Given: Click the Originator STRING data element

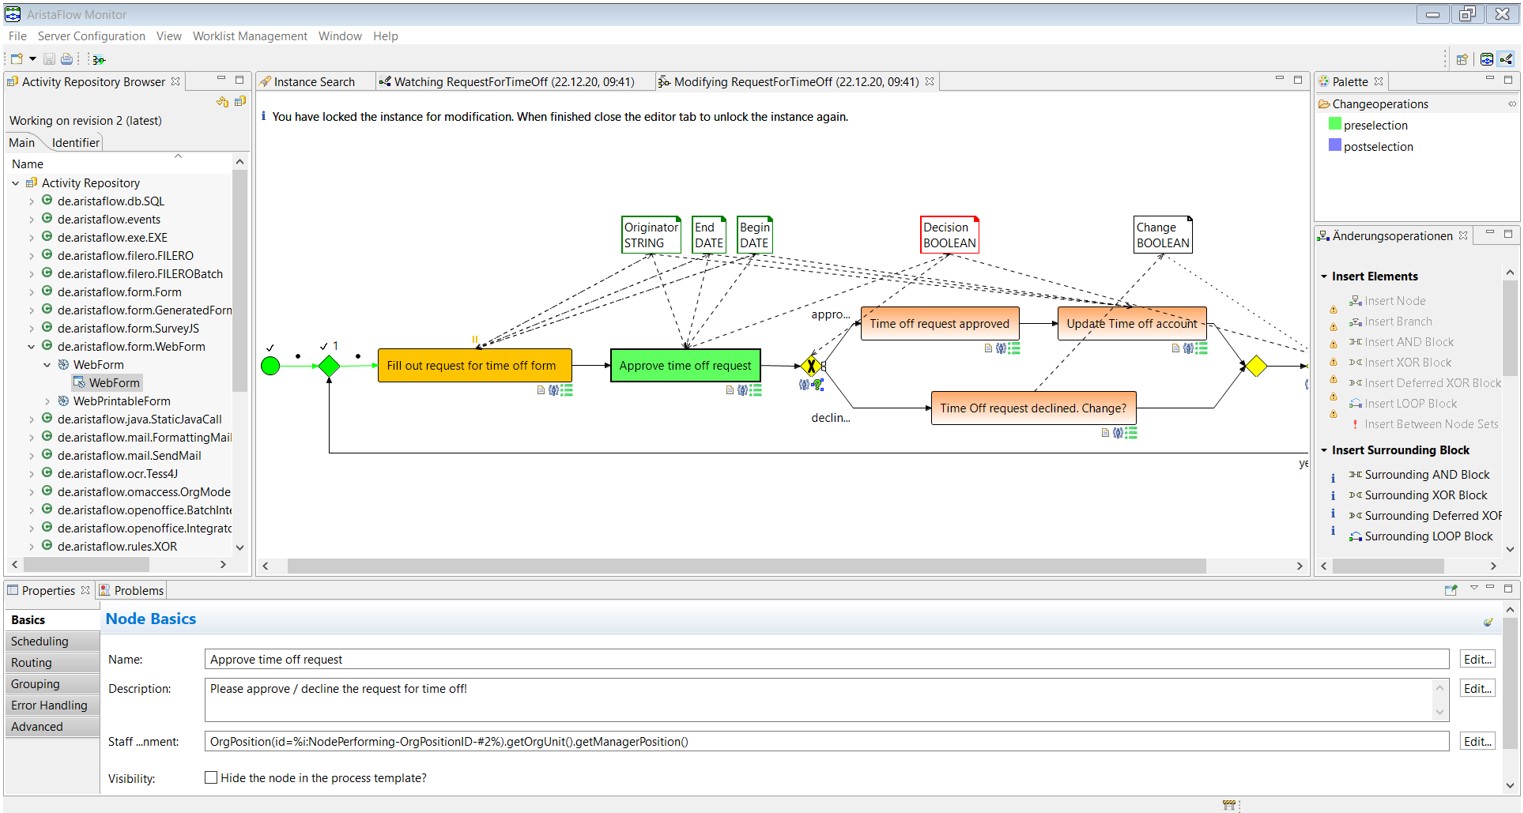Looking at the screenshot, I should point(651,235).
